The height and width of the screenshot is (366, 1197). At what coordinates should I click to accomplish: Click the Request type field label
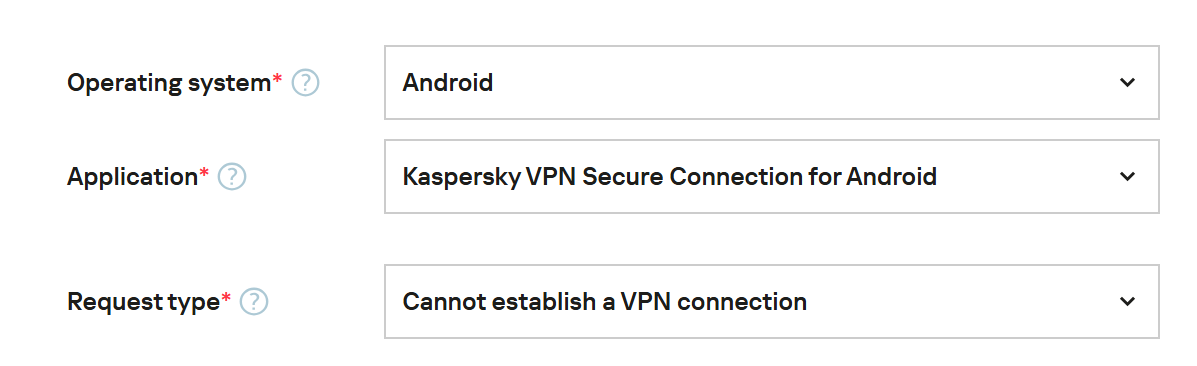click(144, 303)
